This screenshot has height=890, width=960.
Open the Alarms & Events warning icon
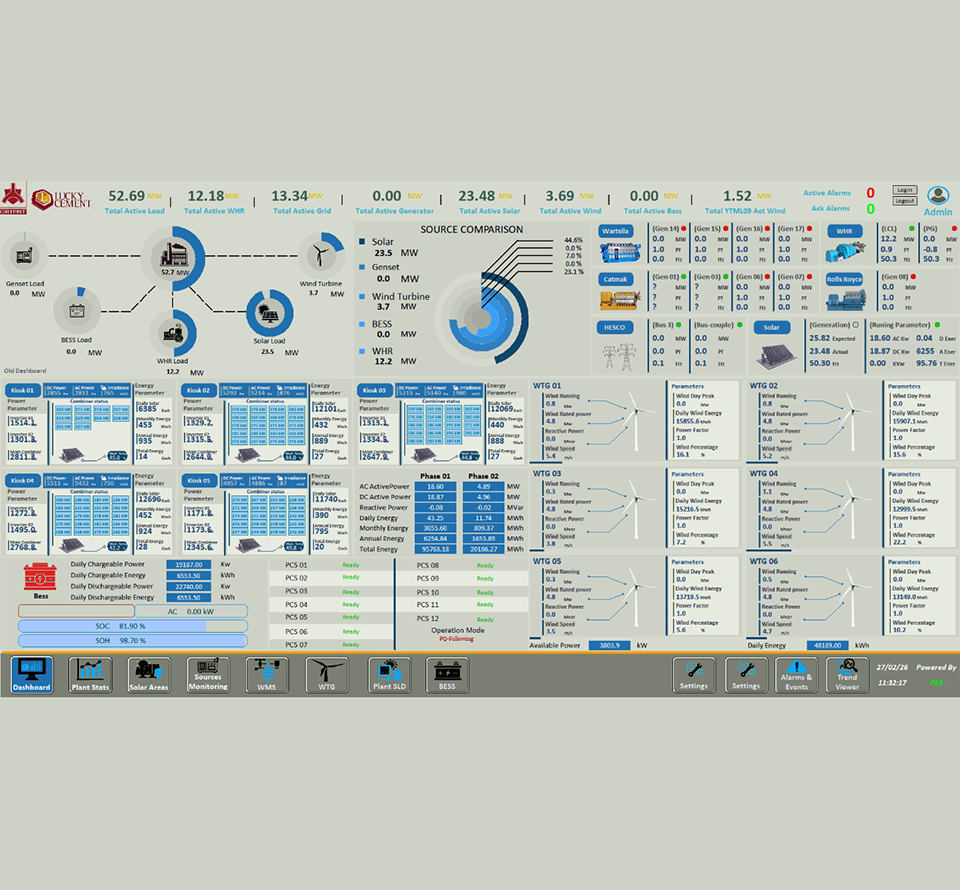(x=796, y=675)
